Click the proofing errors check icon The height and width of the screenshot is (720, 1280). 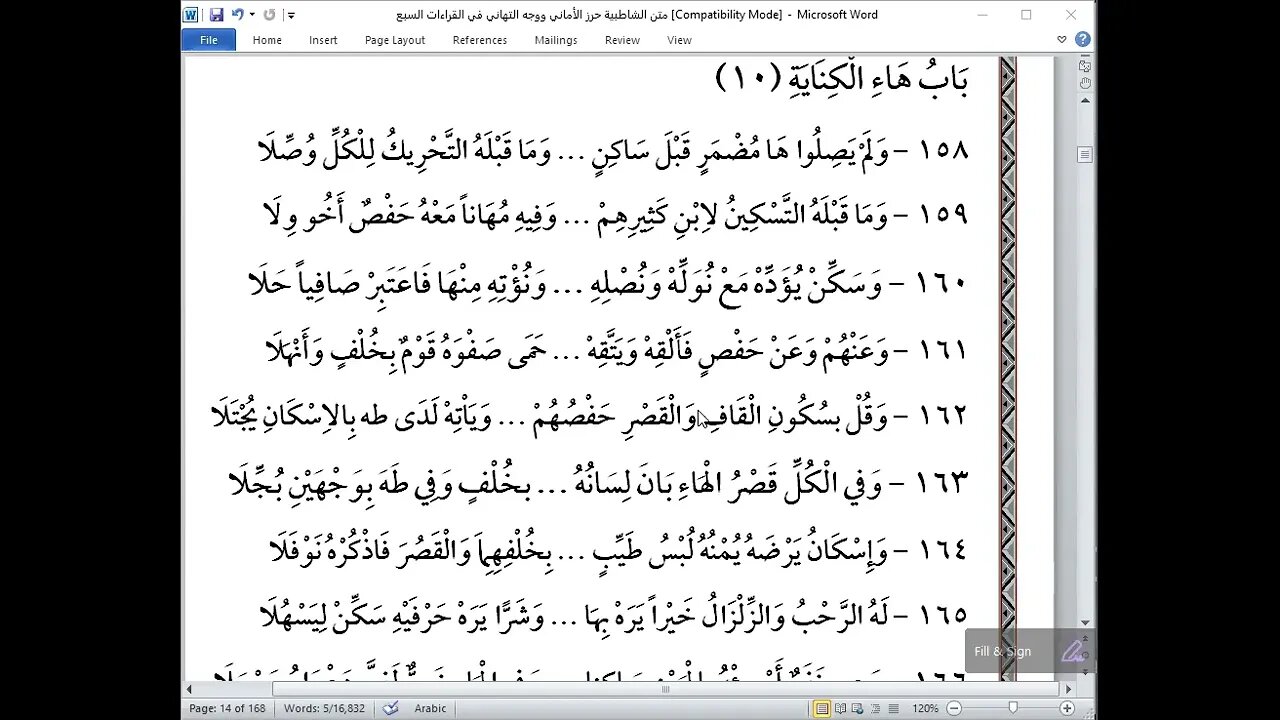[x=391, y=708]
